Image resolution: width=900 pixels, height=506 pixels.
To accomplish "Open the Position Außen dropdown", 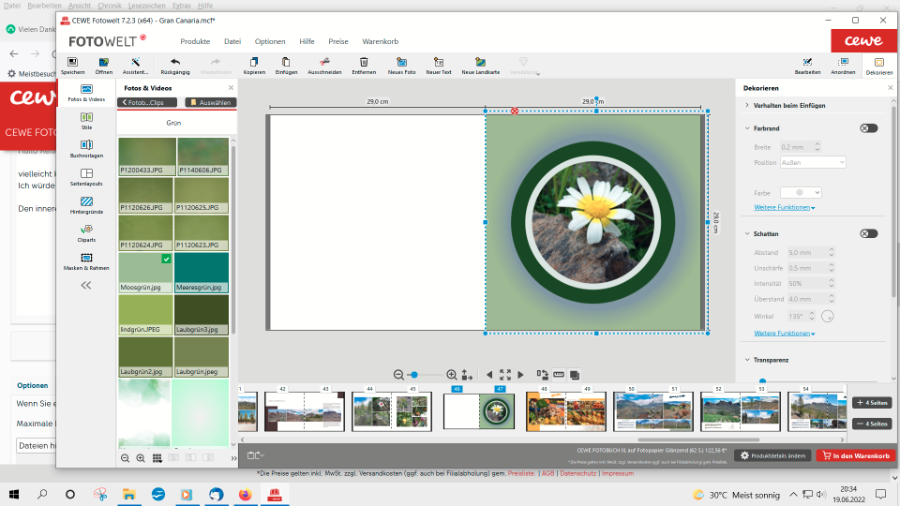I will coord(813,162).
